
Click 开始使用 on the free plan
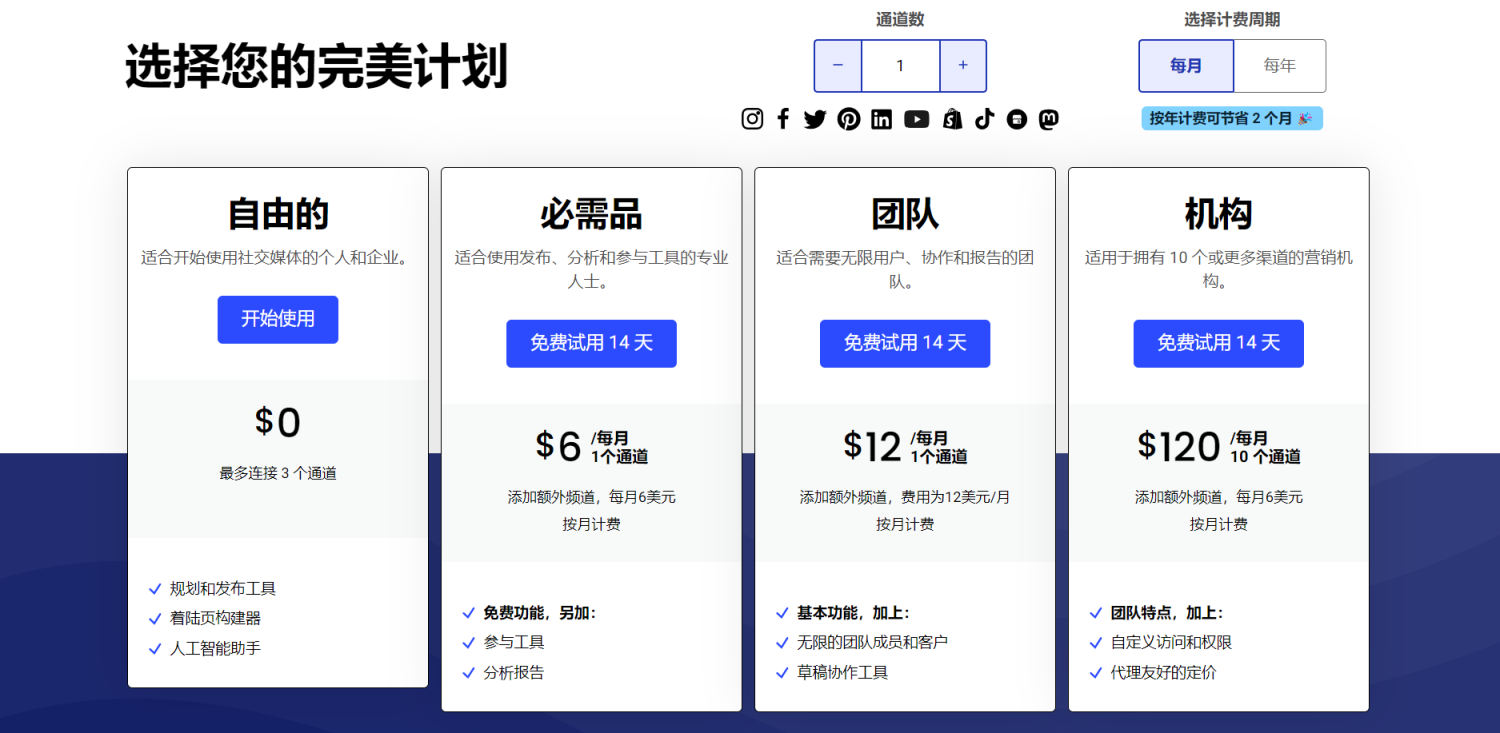[278, 319]
